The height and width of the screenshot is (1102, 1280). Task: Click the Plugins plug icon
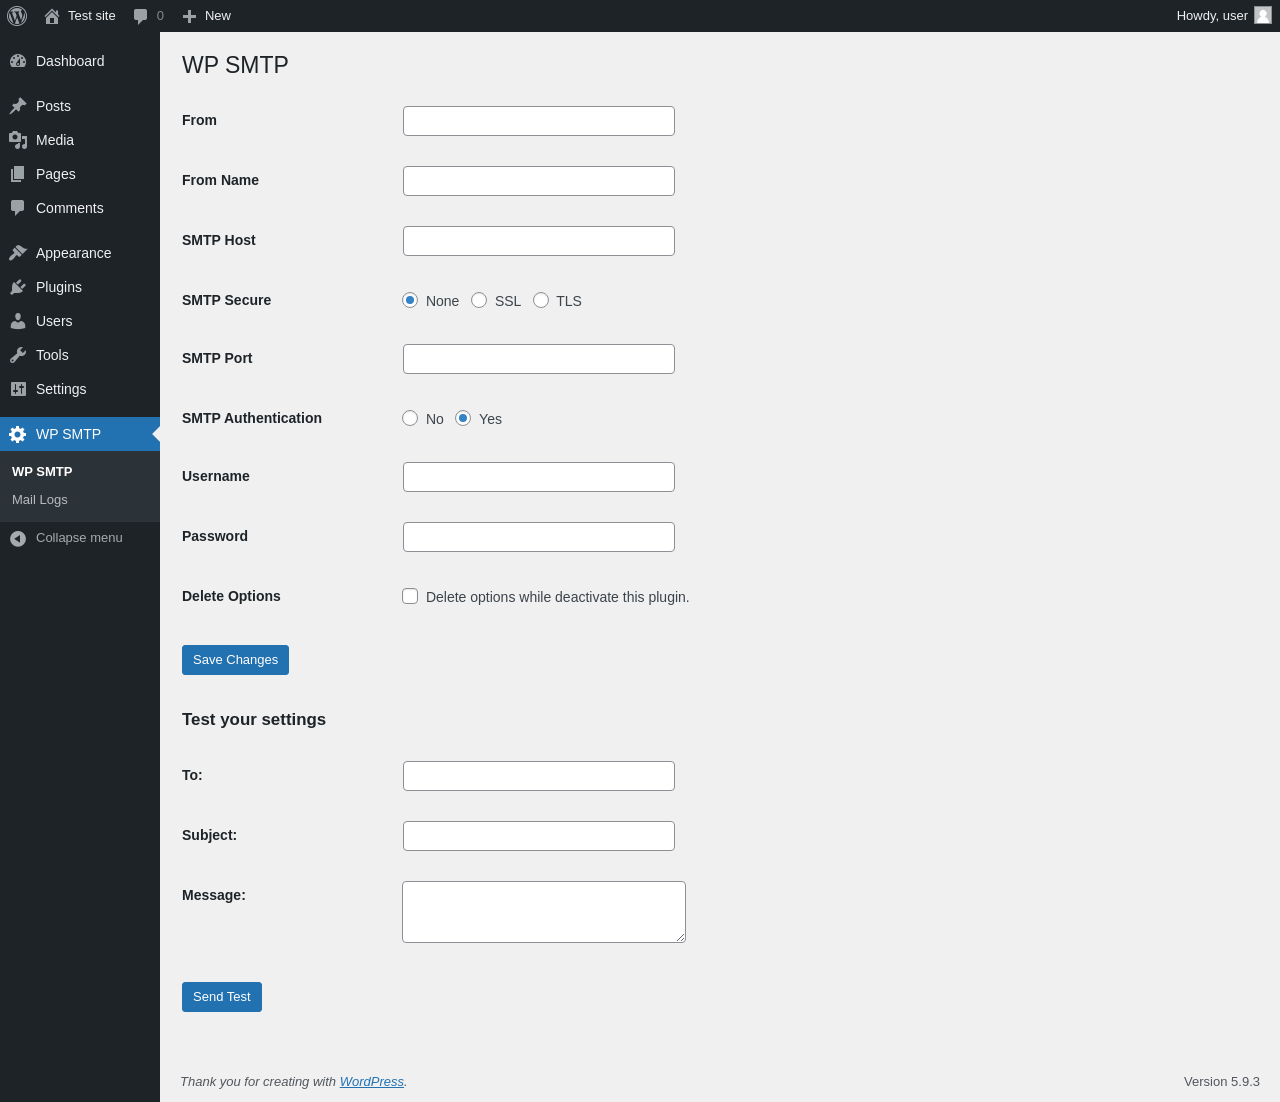click(x=18, y=287)
